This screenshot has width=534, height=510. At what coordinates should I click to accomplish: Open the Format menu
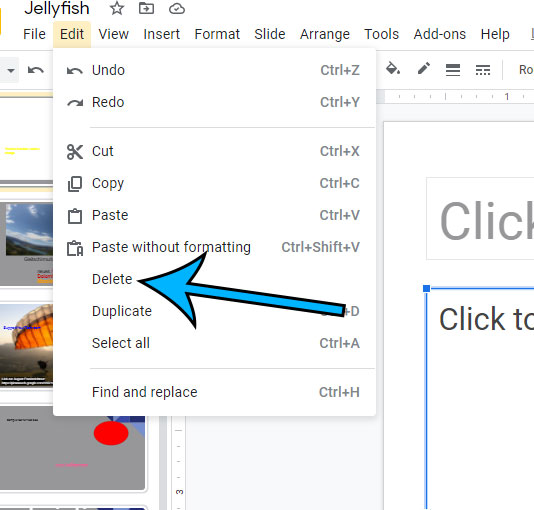(x=217, y=34)
